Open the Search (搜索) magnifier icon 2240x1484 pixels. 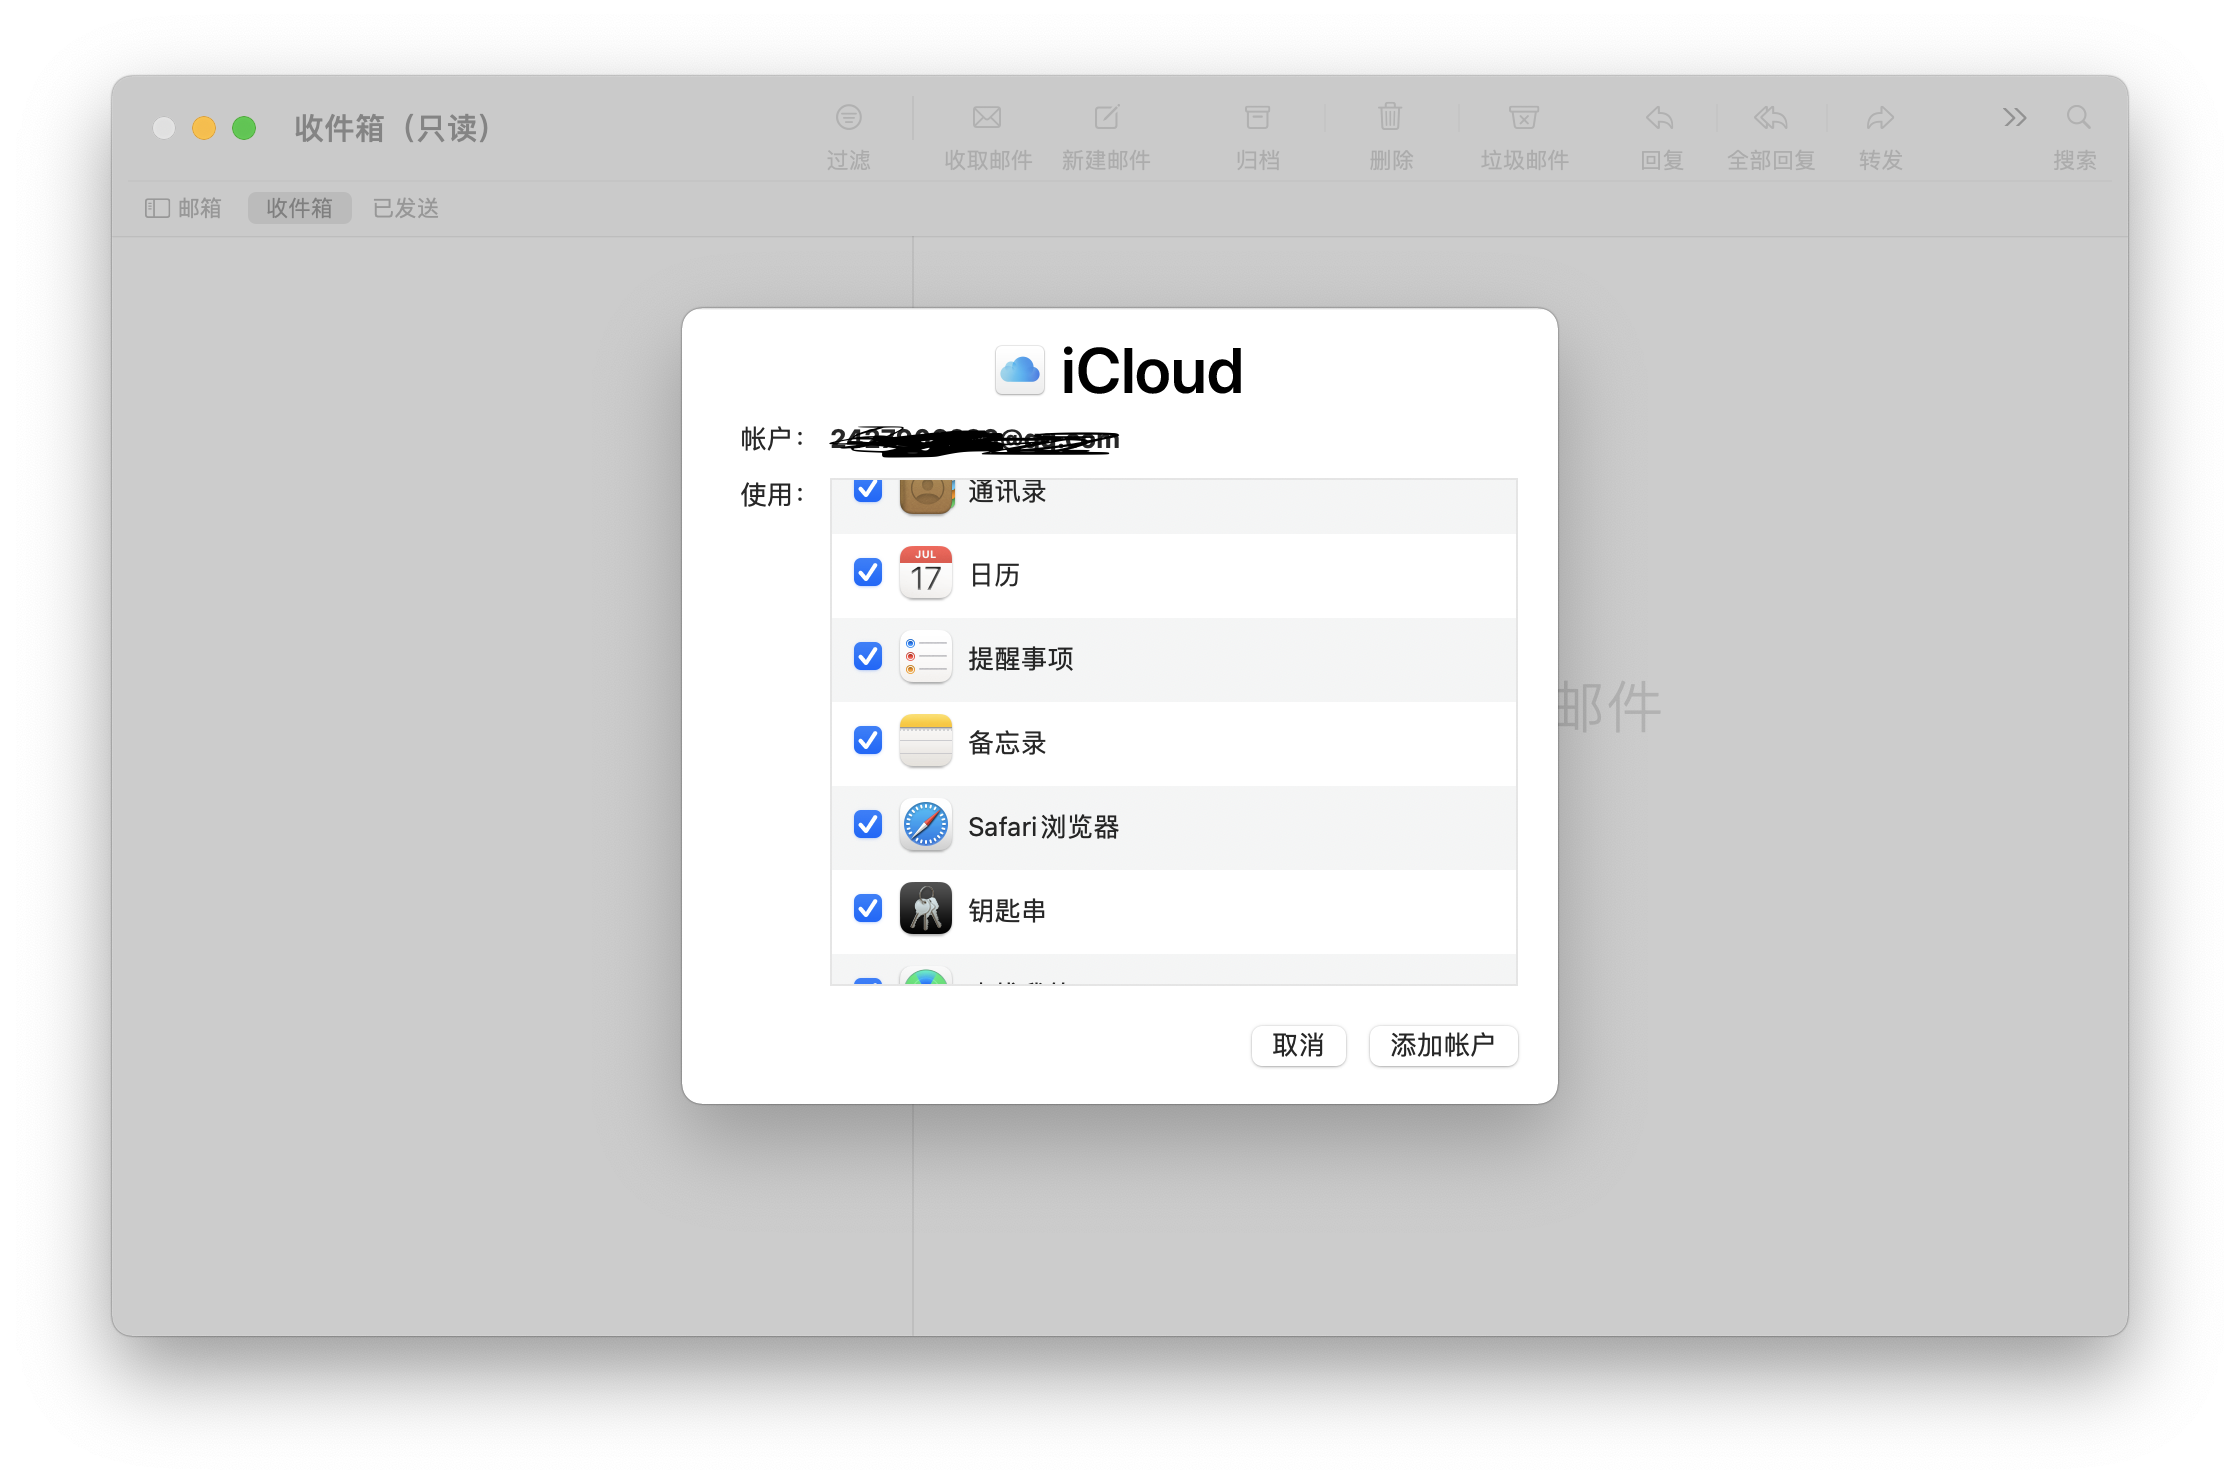pyautogui.click(x=2078, y=118)
